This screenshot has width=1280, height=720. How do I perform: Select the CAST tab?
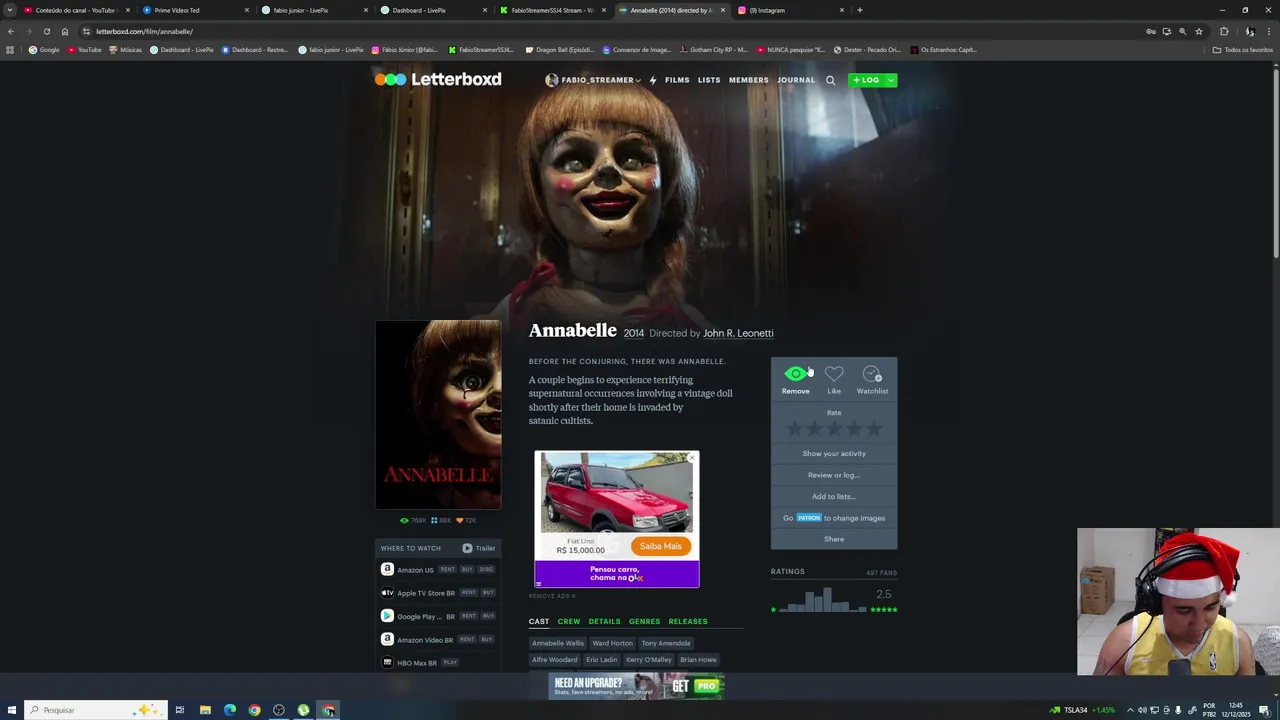pos(539,621)
